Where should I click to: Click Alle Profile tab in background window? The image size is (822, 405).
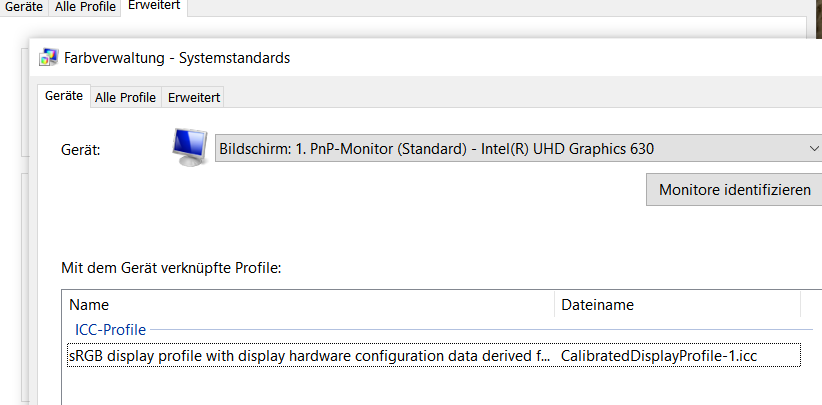tap(85, 6)
